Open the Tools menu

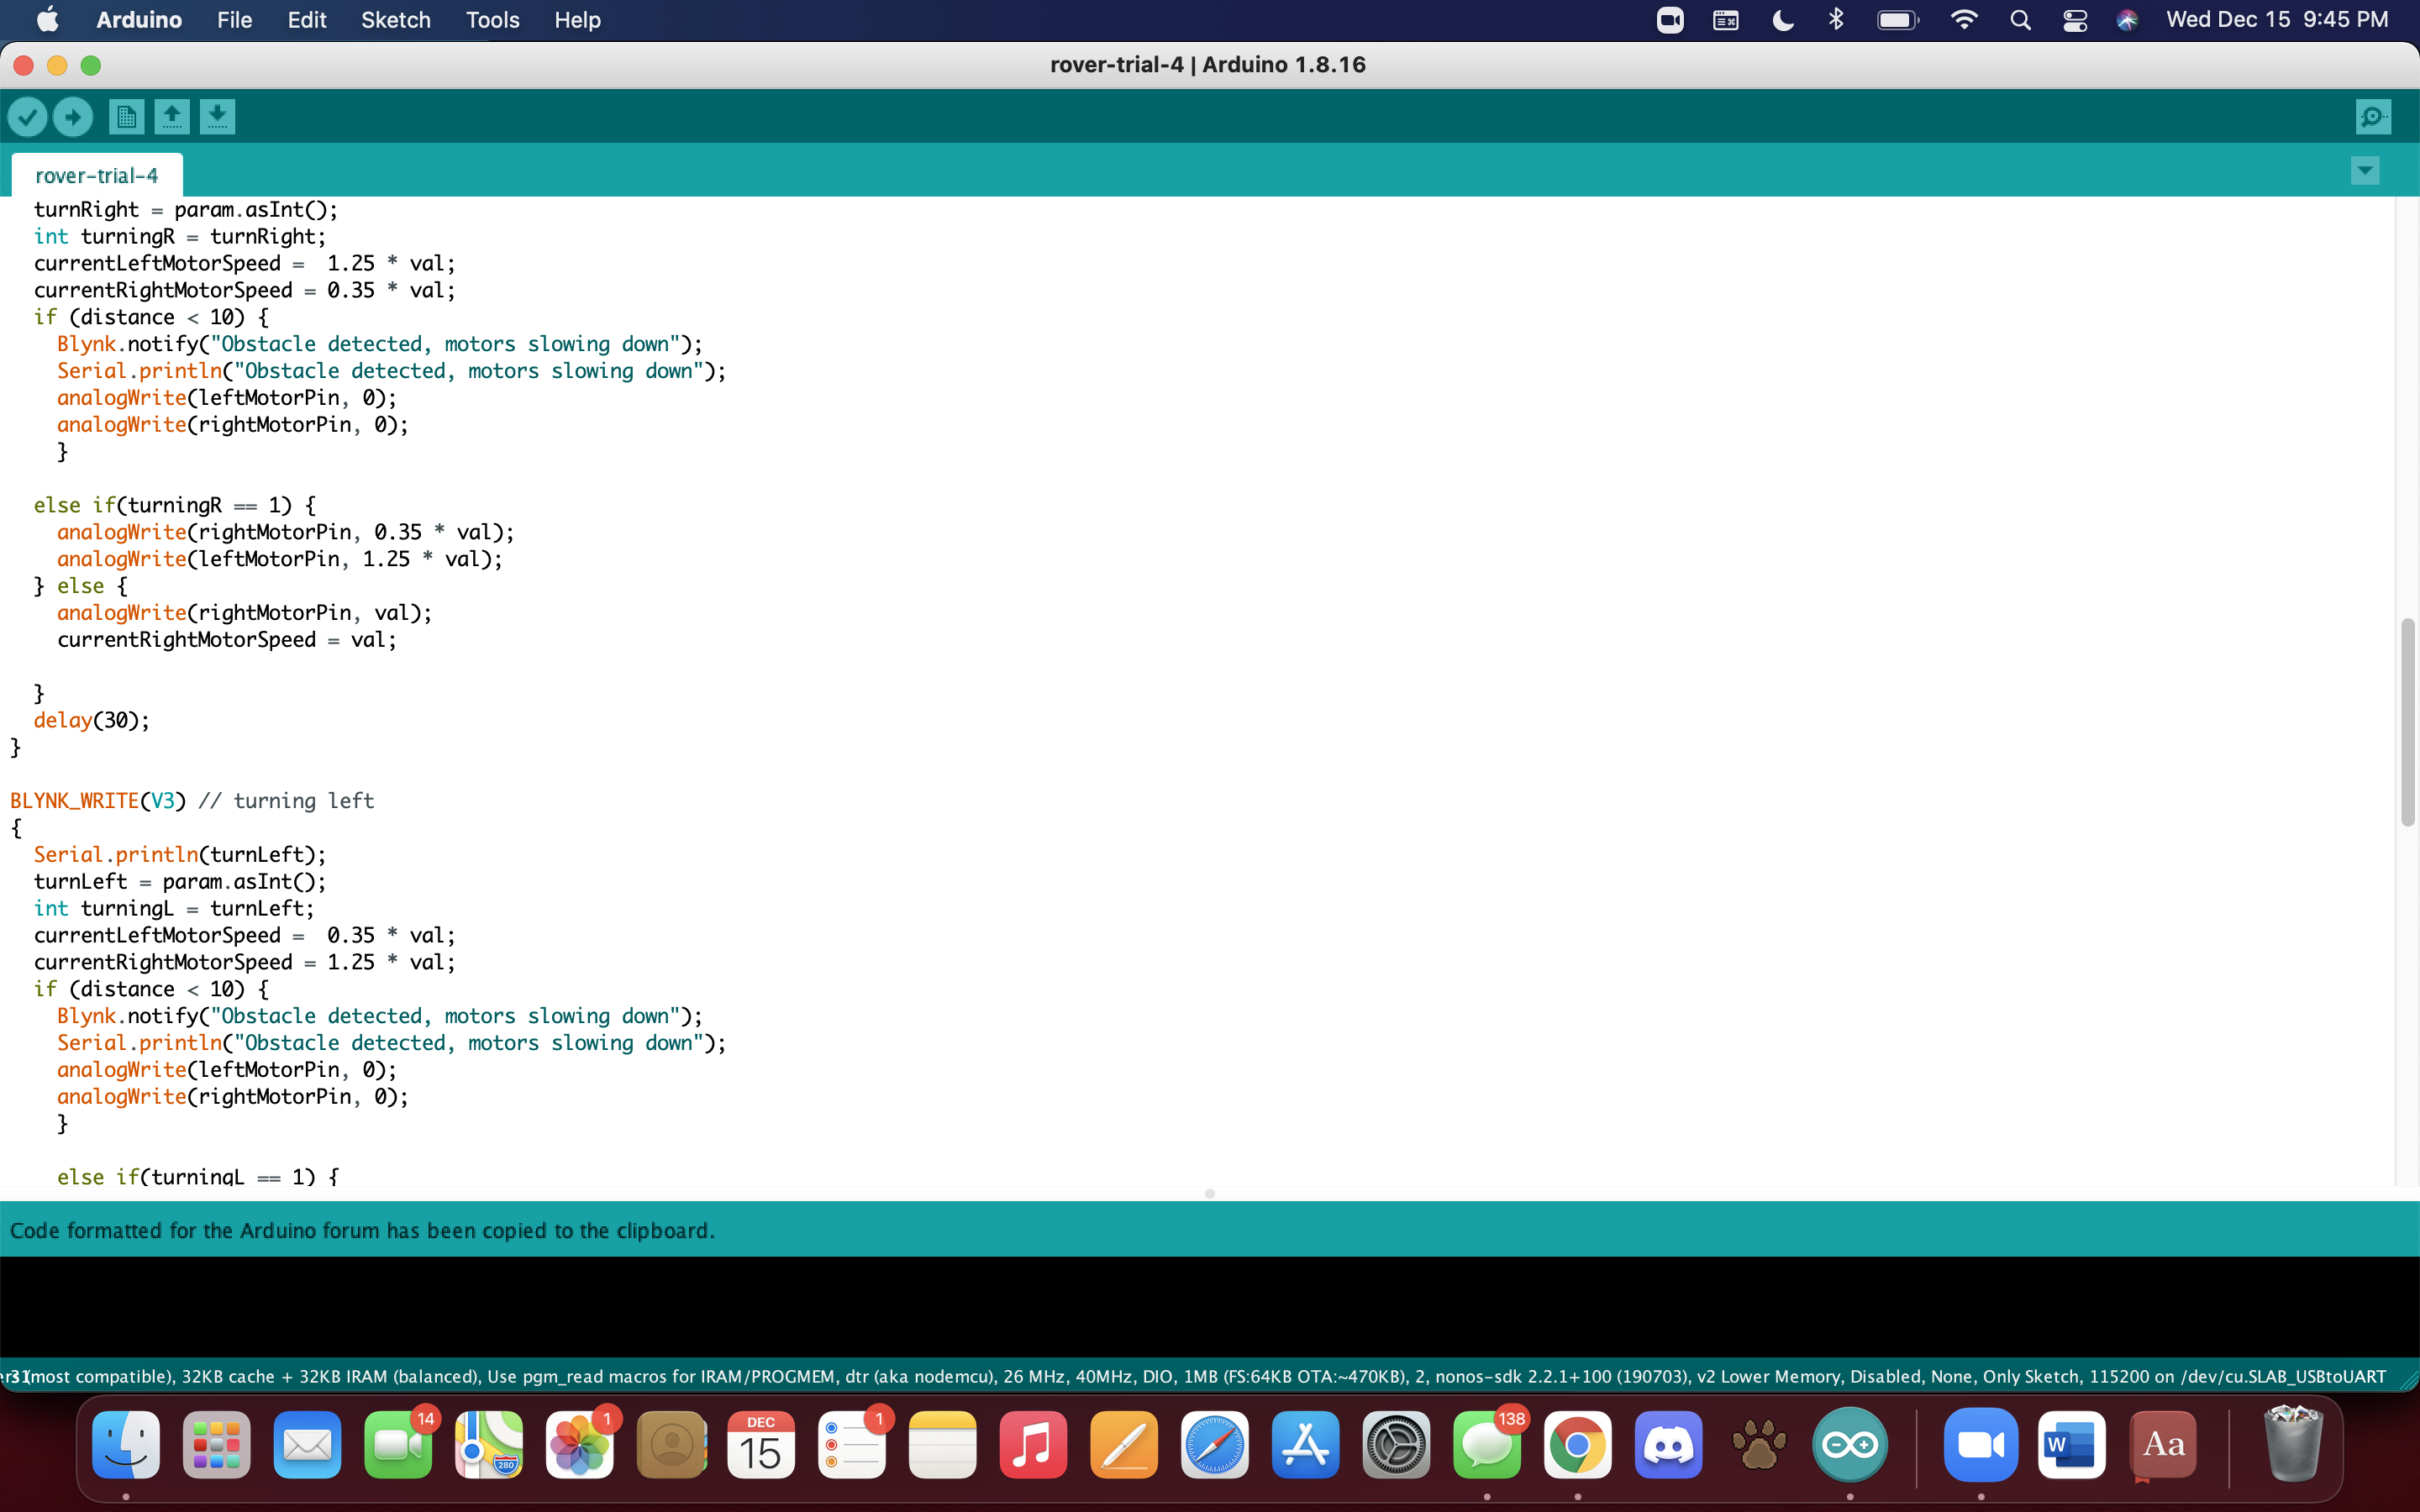[492, 20]
